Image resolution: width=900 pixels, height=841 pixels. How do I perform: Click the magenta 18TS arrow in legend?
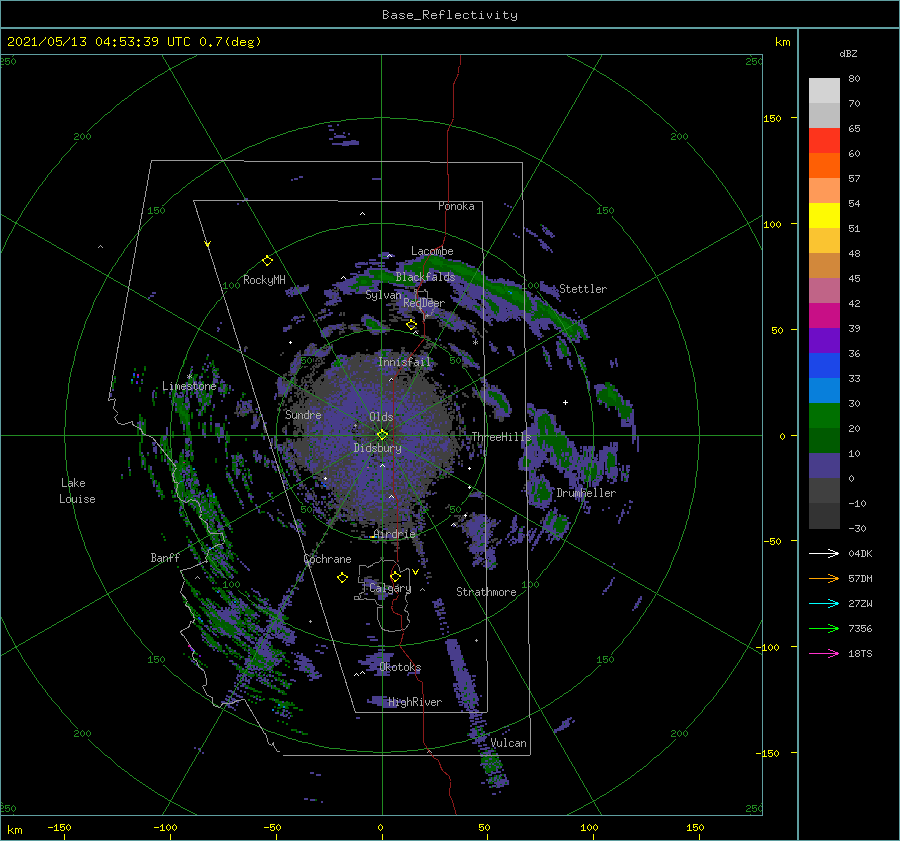point(824,653)
